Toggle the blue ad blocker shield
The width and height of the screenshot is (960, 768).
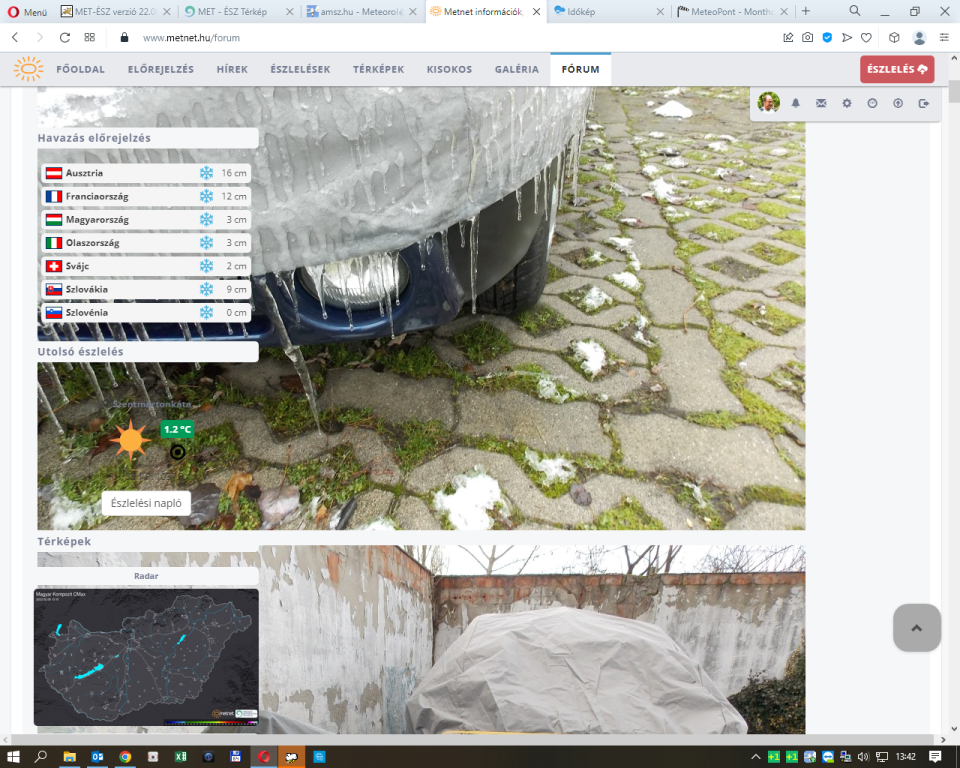point(827,37)
